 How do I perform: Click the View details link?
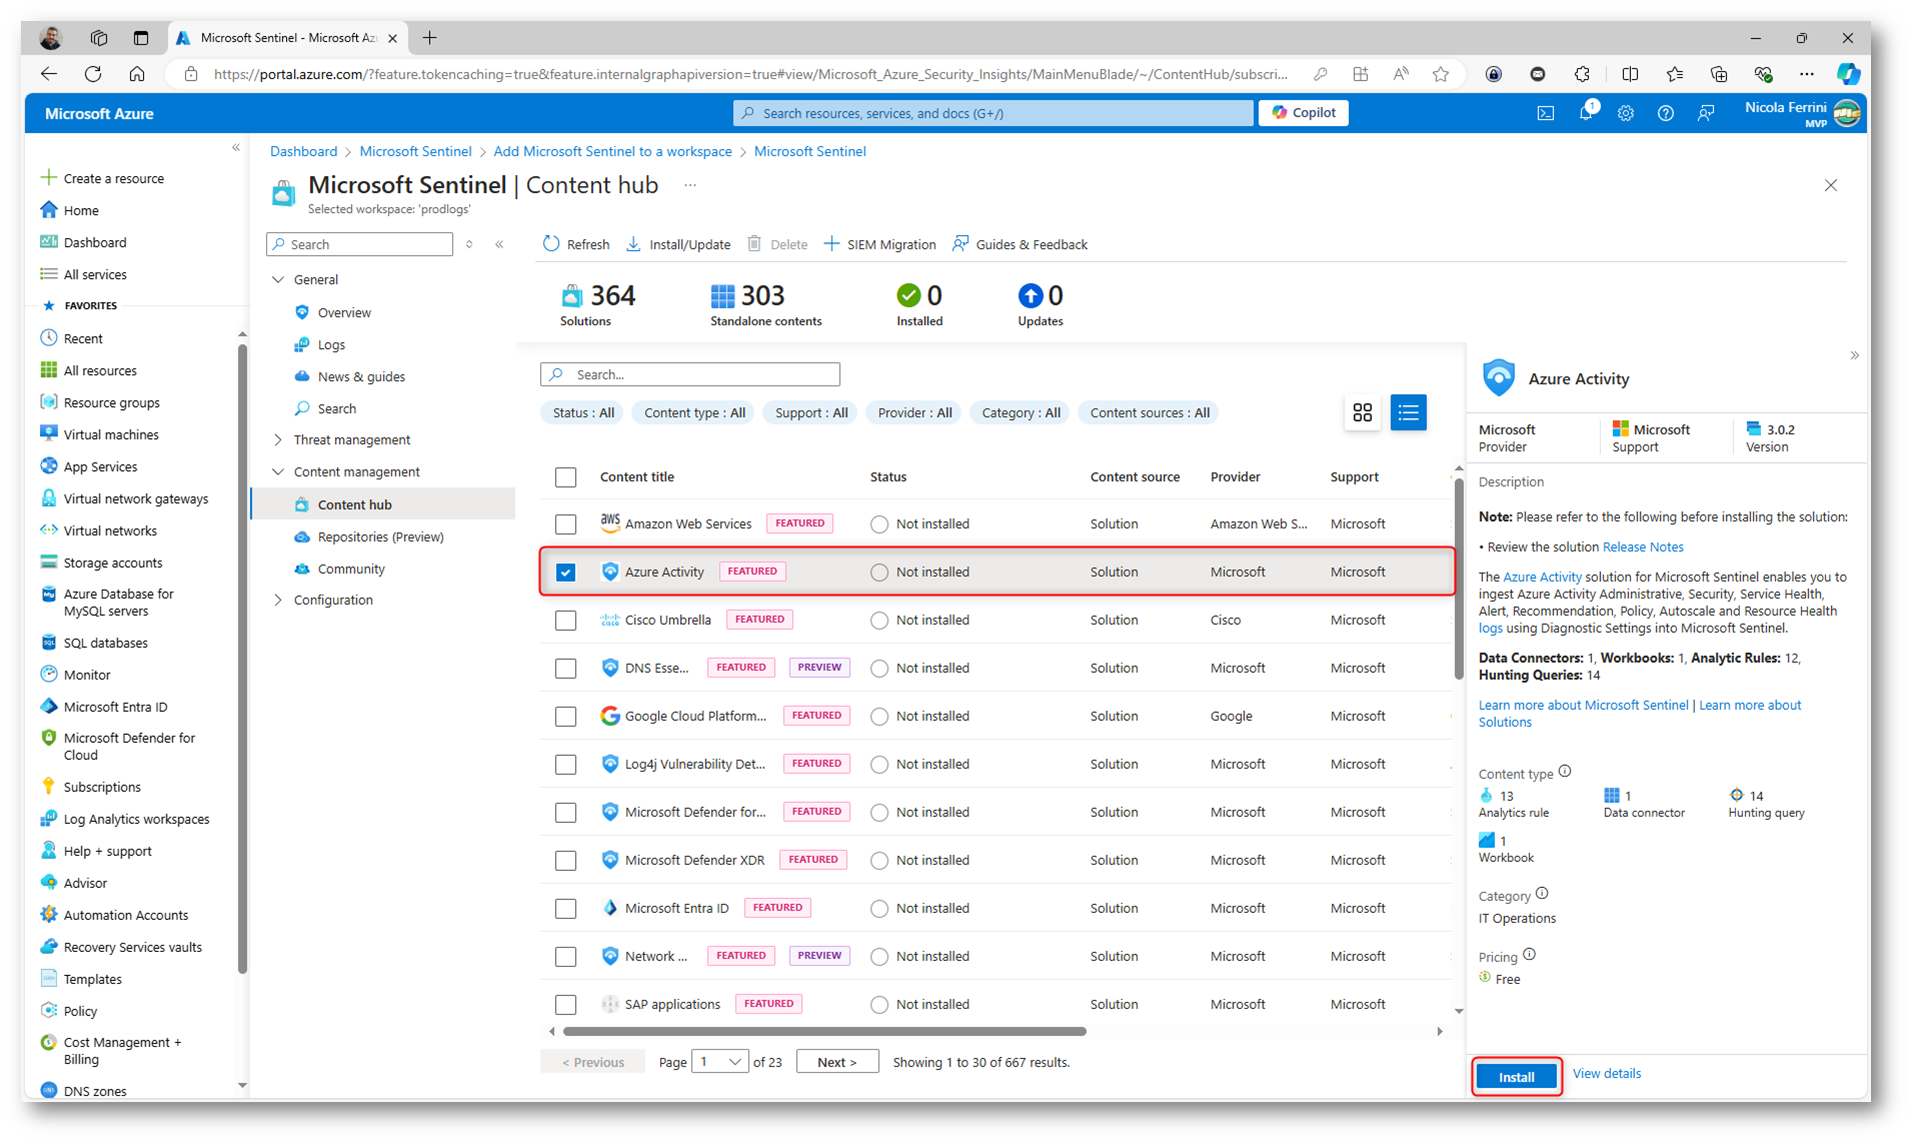coord(1606,1074)
